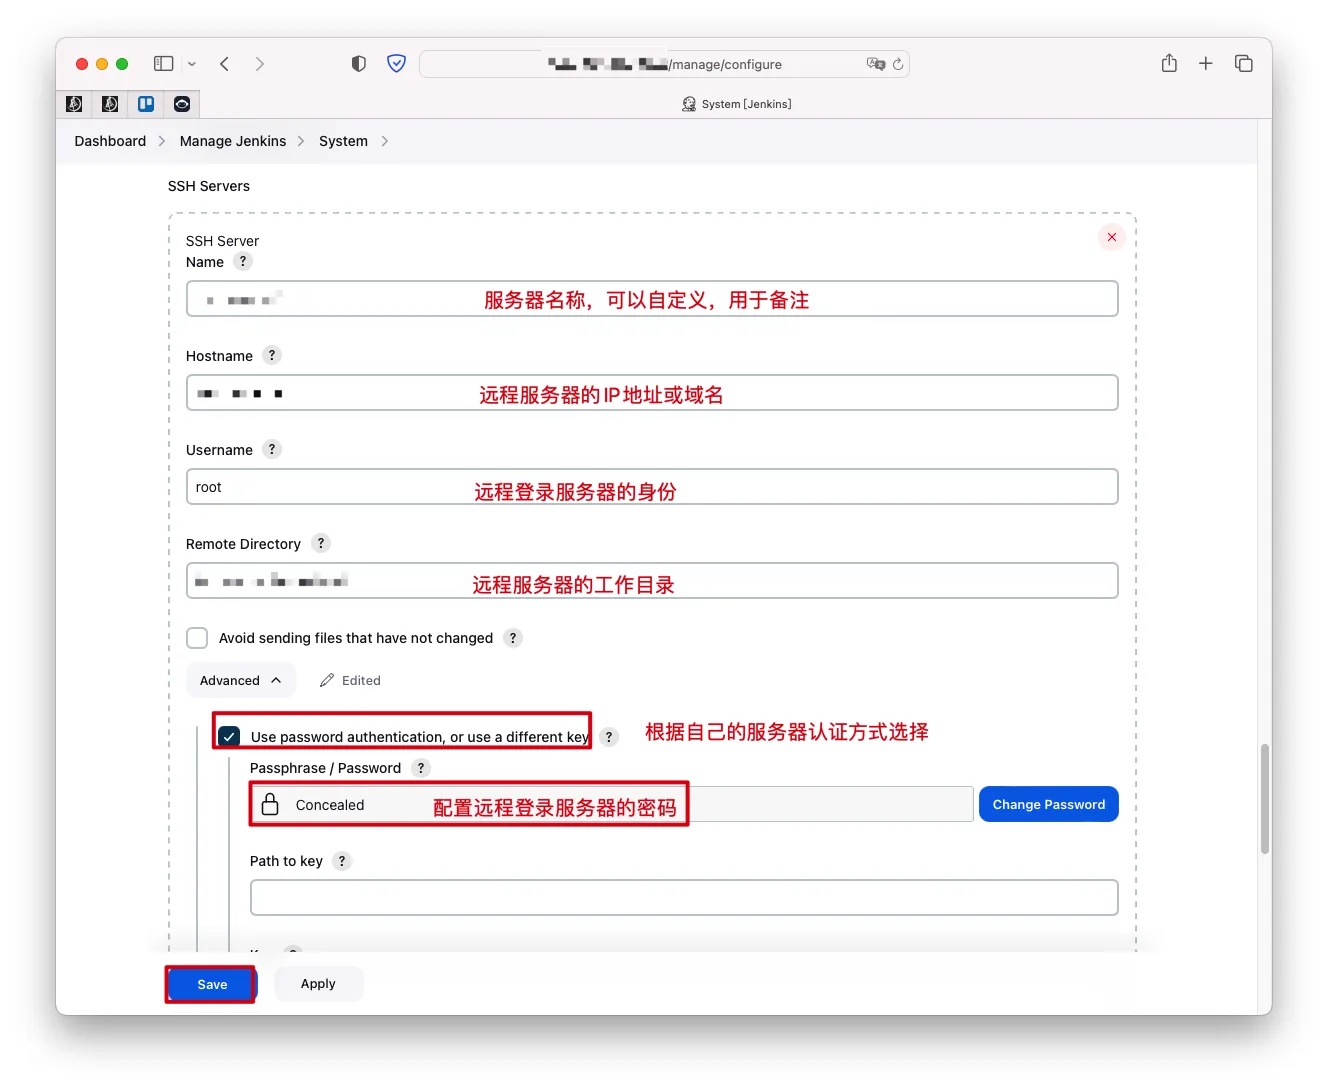
Task: Expand sidebar dropdown arrow in Safari toolbar
Action: [x=192, y=64]
